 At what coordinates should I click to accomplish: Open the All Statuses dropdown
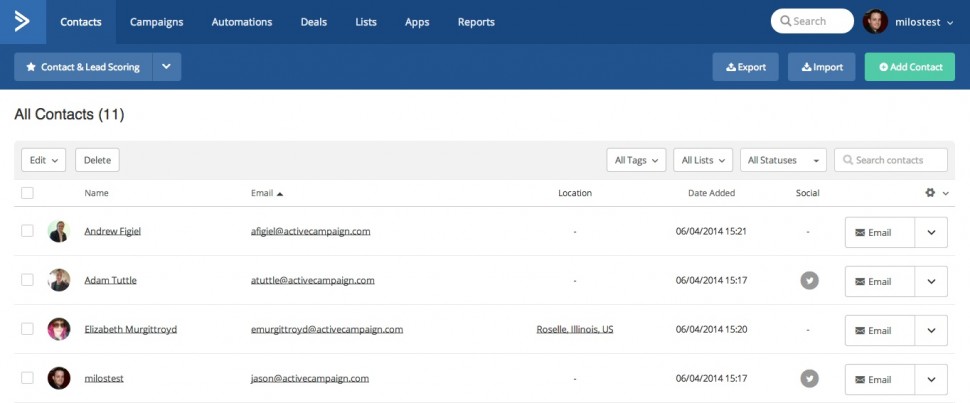click(786, 160)
